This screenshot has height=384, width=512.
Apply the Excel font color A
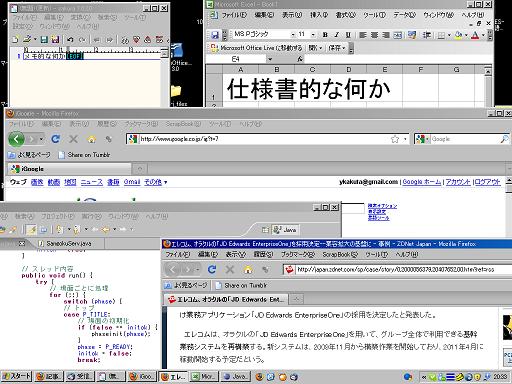pos(475,35)
